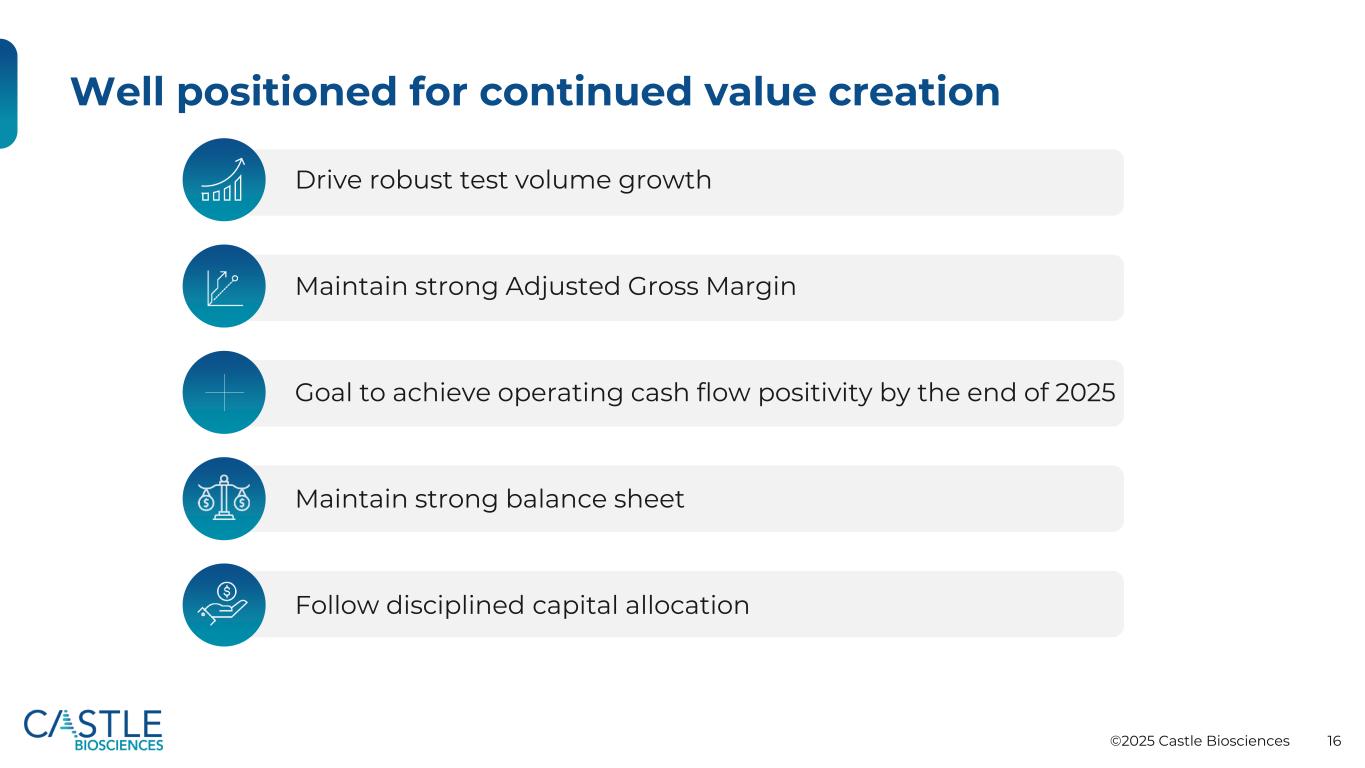Click the CASTLE wordmark in the logo

93,723
